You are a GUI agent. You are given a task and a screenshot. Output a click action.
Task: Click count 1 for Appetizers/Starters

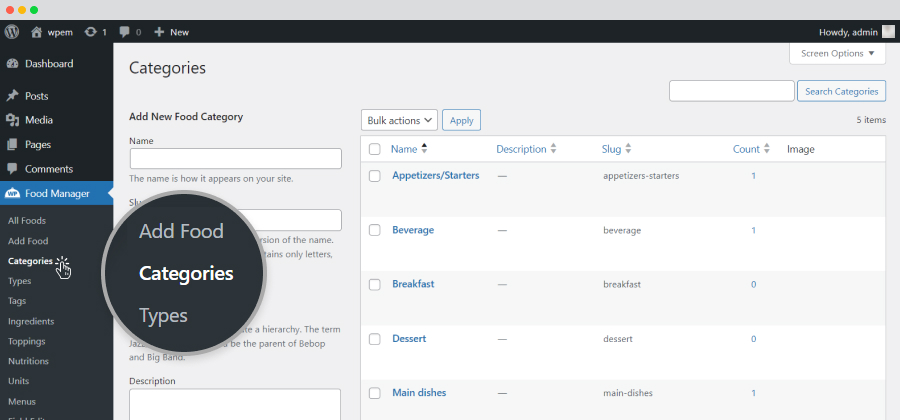[754, 176]
